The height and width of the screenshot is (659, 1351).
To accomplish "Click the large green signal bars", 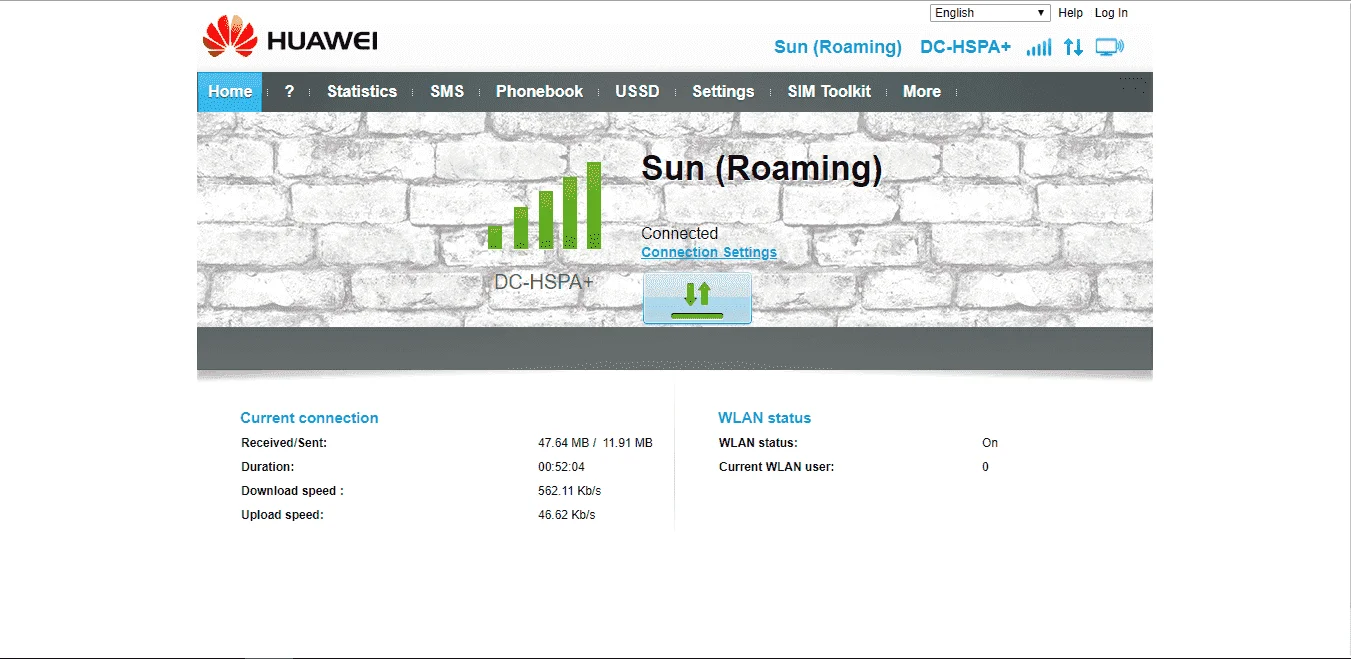I will 545,206.
